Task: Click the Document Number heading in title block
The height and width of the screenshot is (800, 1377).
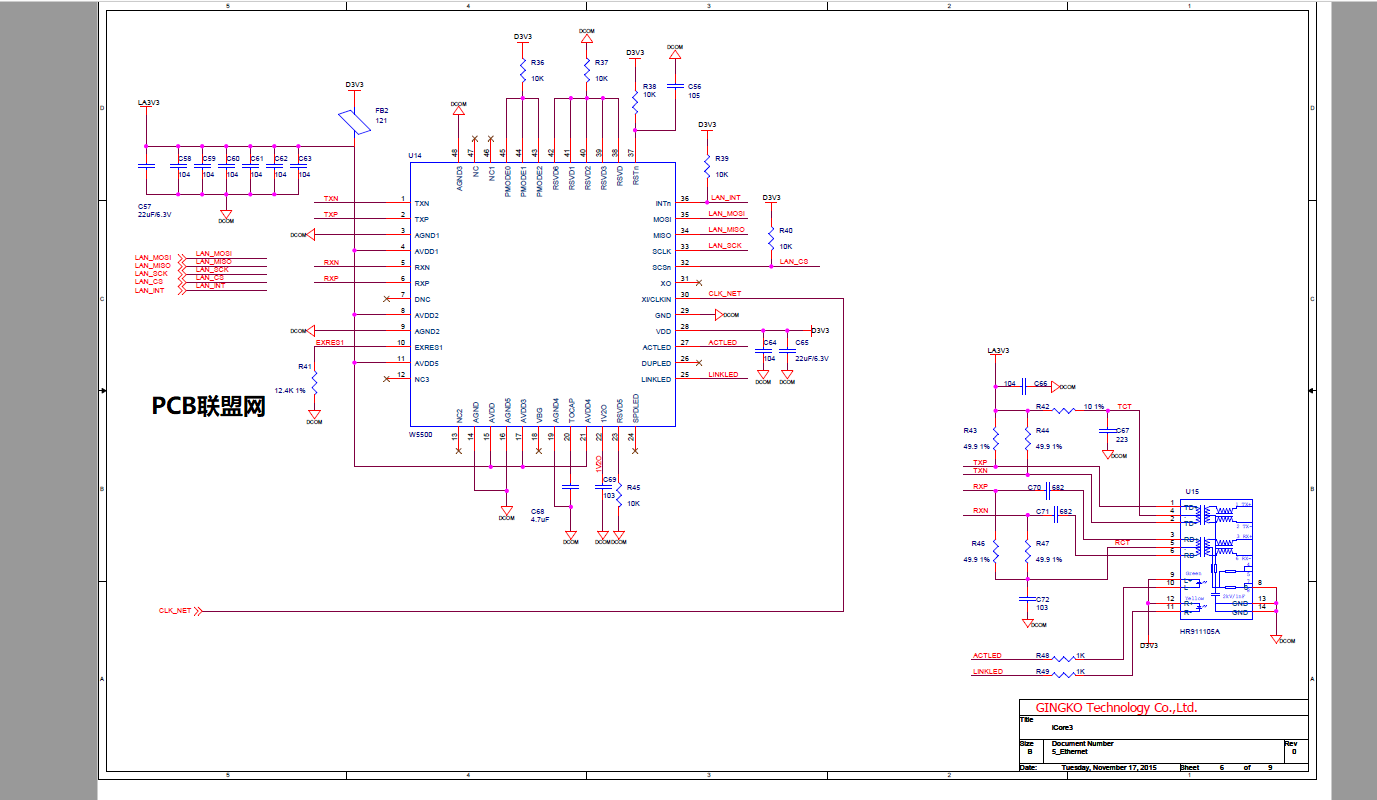Action: click(1082, 743)
